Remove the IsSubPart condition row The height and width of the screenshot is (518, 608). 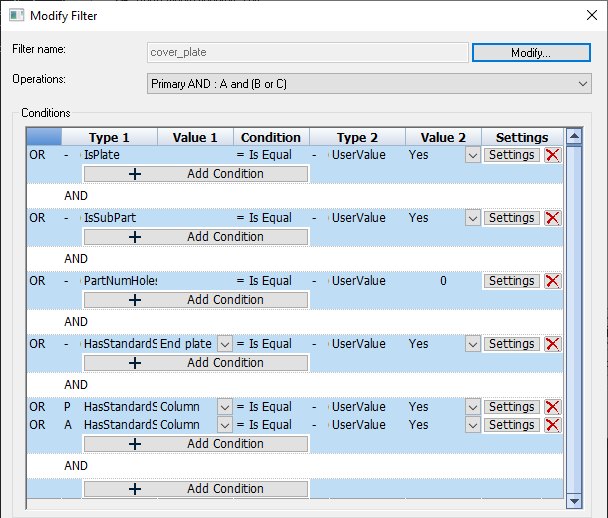pos(552,218)
